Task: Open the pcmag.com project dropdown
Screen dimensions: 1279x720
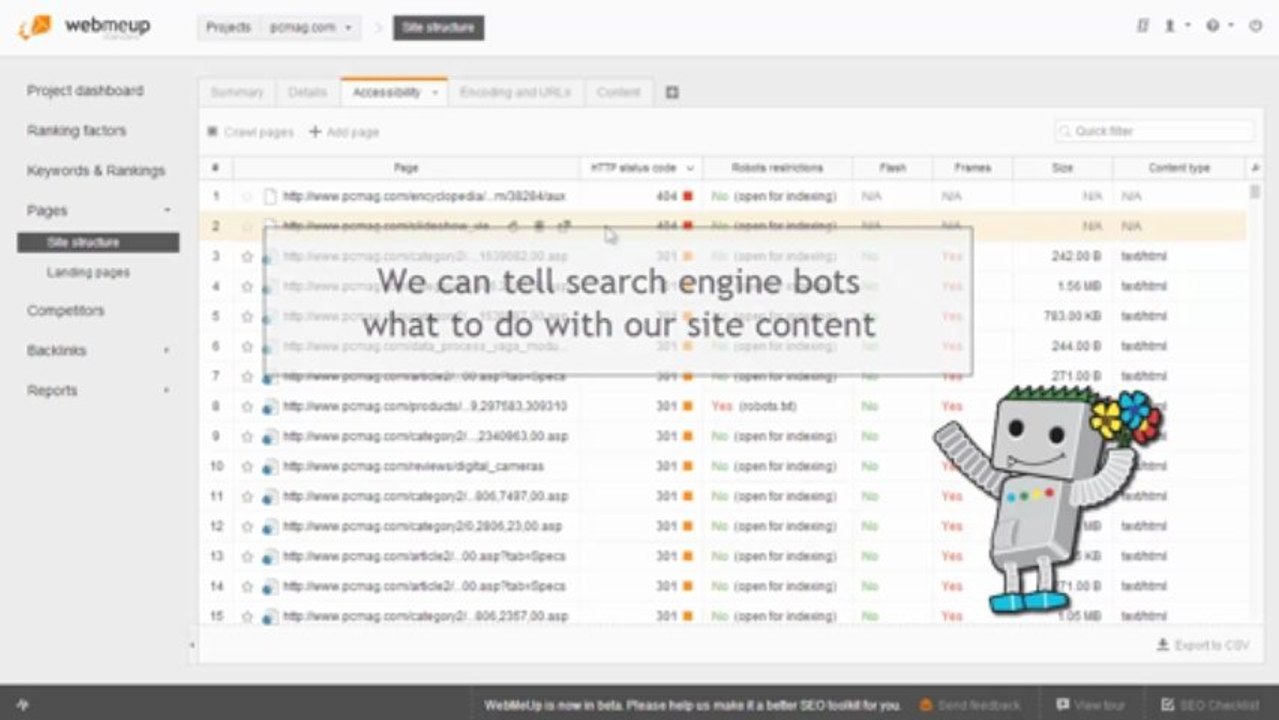Action: tap(310, 27)
